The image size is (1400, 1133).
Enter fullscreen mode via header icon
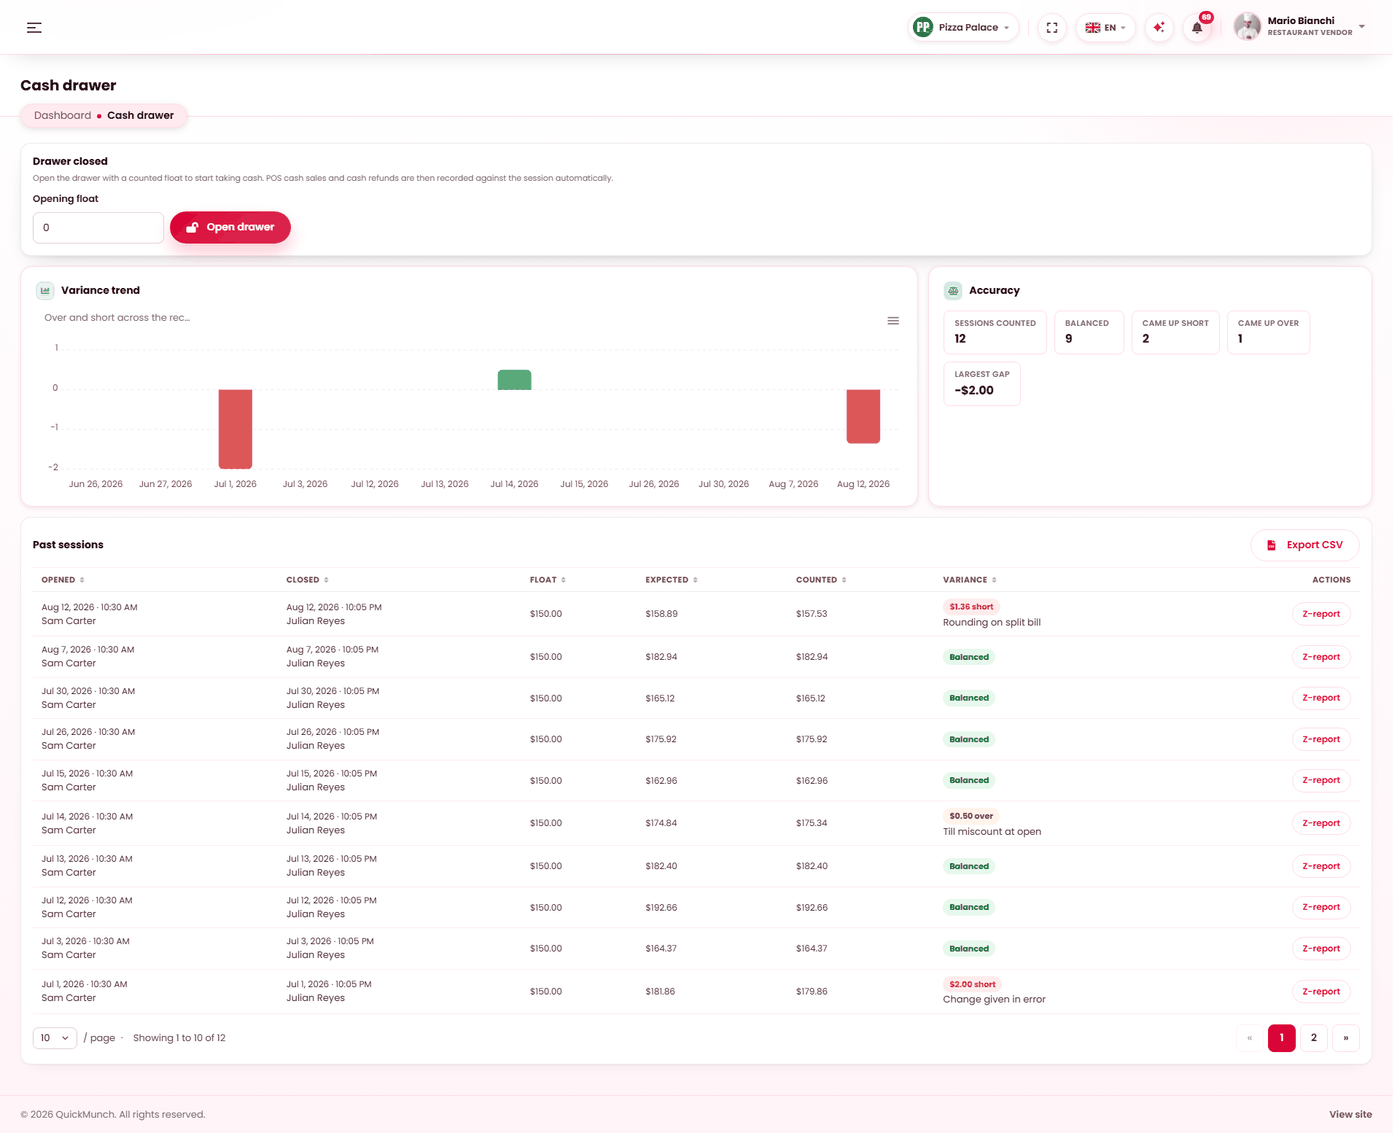[1052, 28]
